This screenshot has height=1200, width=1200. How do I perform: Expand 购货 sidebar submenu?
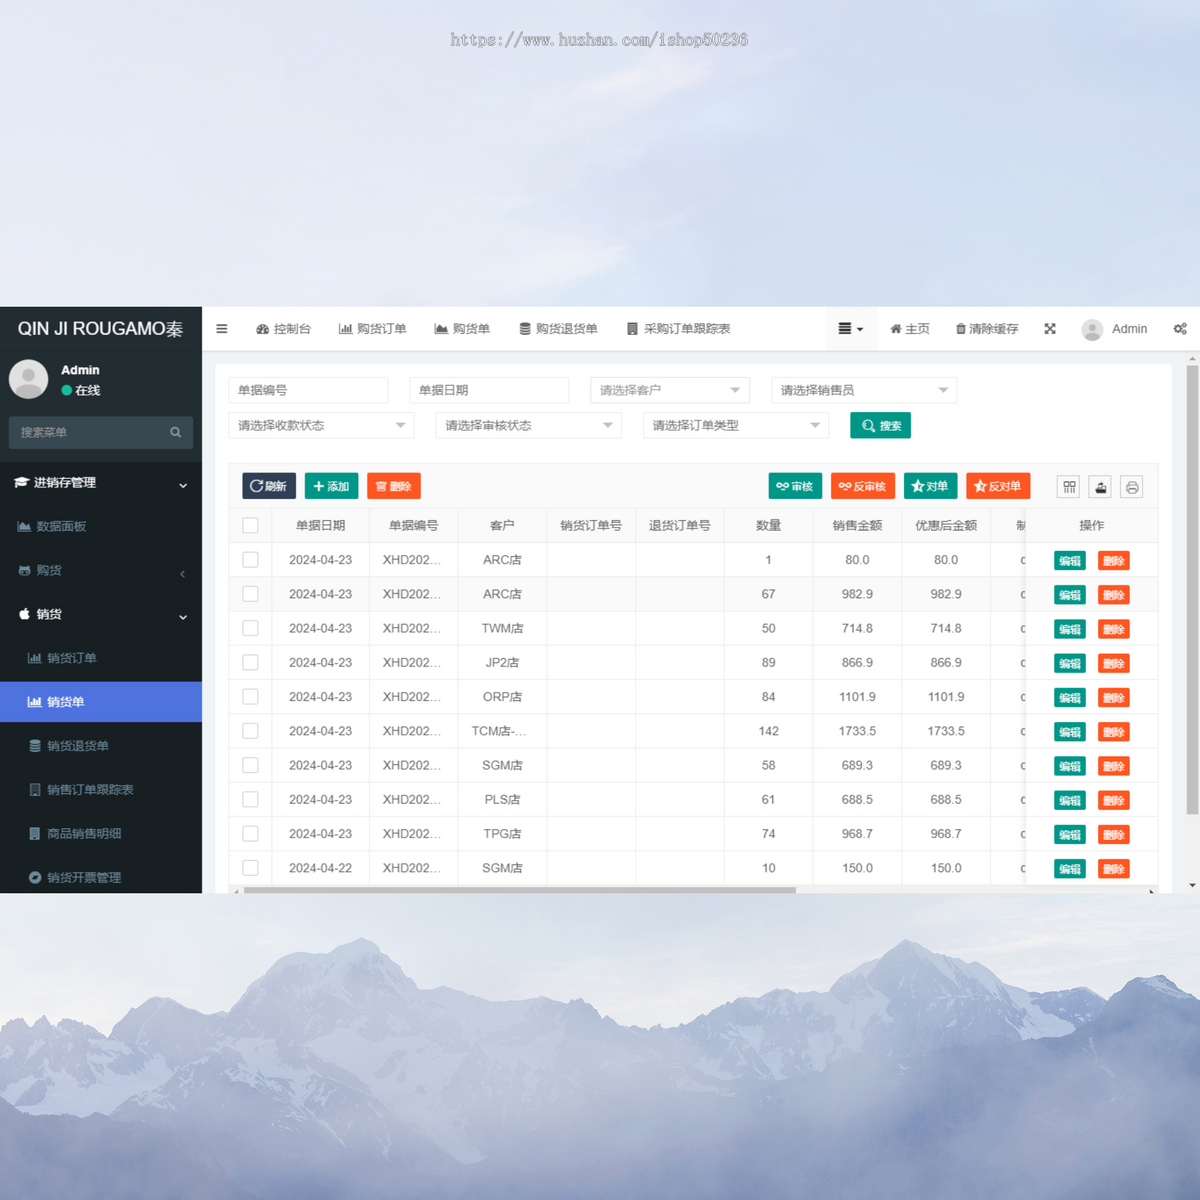coord(101,571)
